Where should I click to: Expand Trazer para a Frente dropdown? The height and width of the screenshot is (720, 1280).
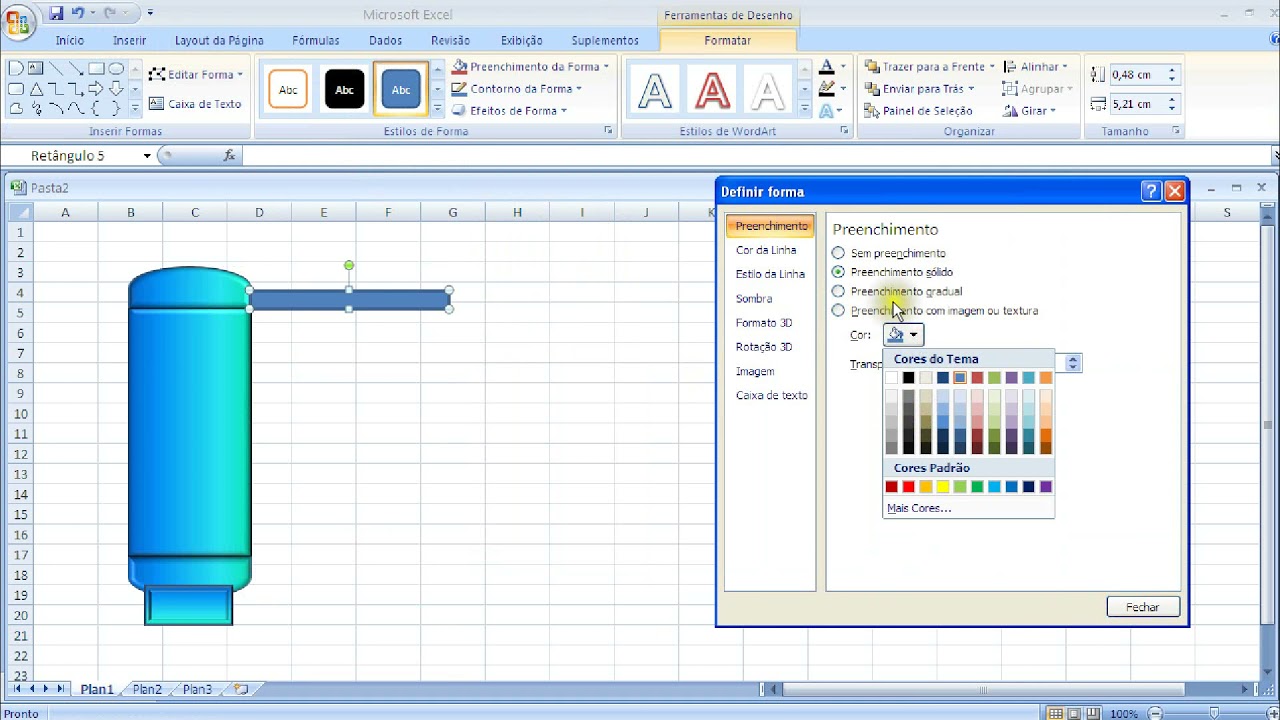coord(991,67)
